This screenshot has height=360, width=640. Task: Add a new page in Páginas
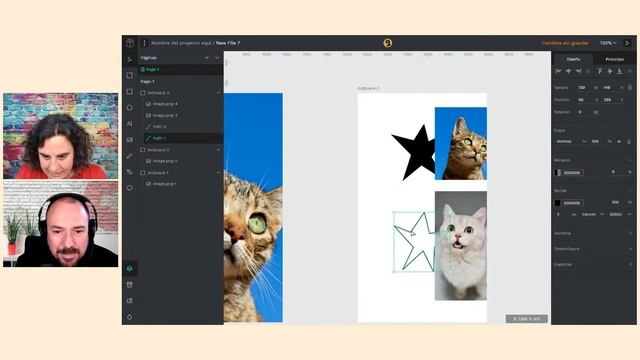207,58
